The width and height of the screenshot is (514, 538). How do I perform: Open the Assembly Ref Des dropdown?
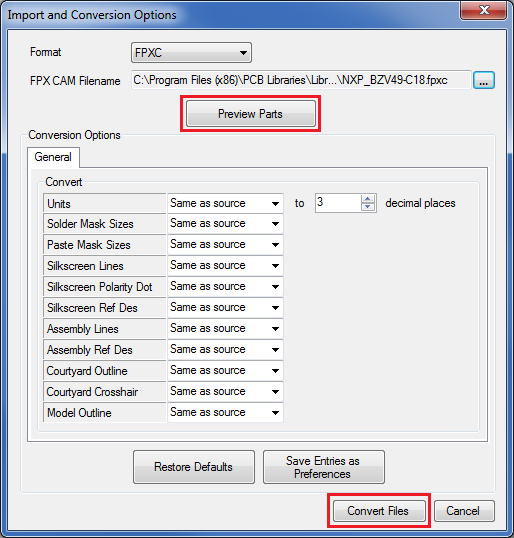[x=225, y=349]
